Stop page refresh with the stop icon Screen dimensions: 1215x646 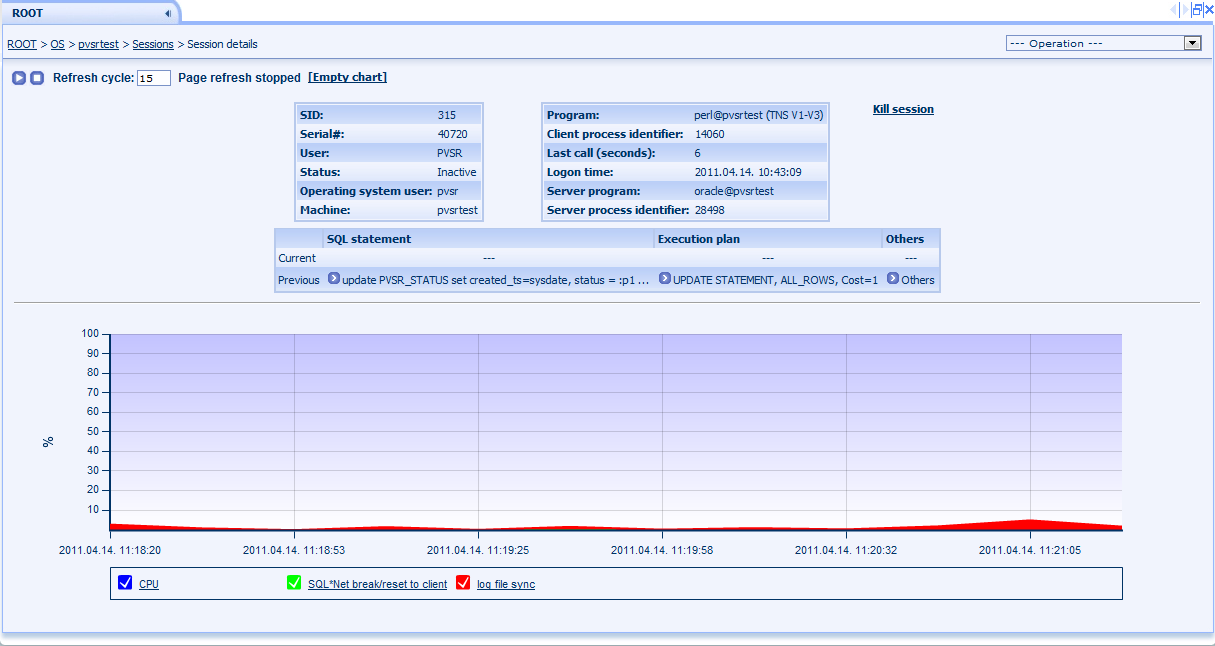click(37, 78)
